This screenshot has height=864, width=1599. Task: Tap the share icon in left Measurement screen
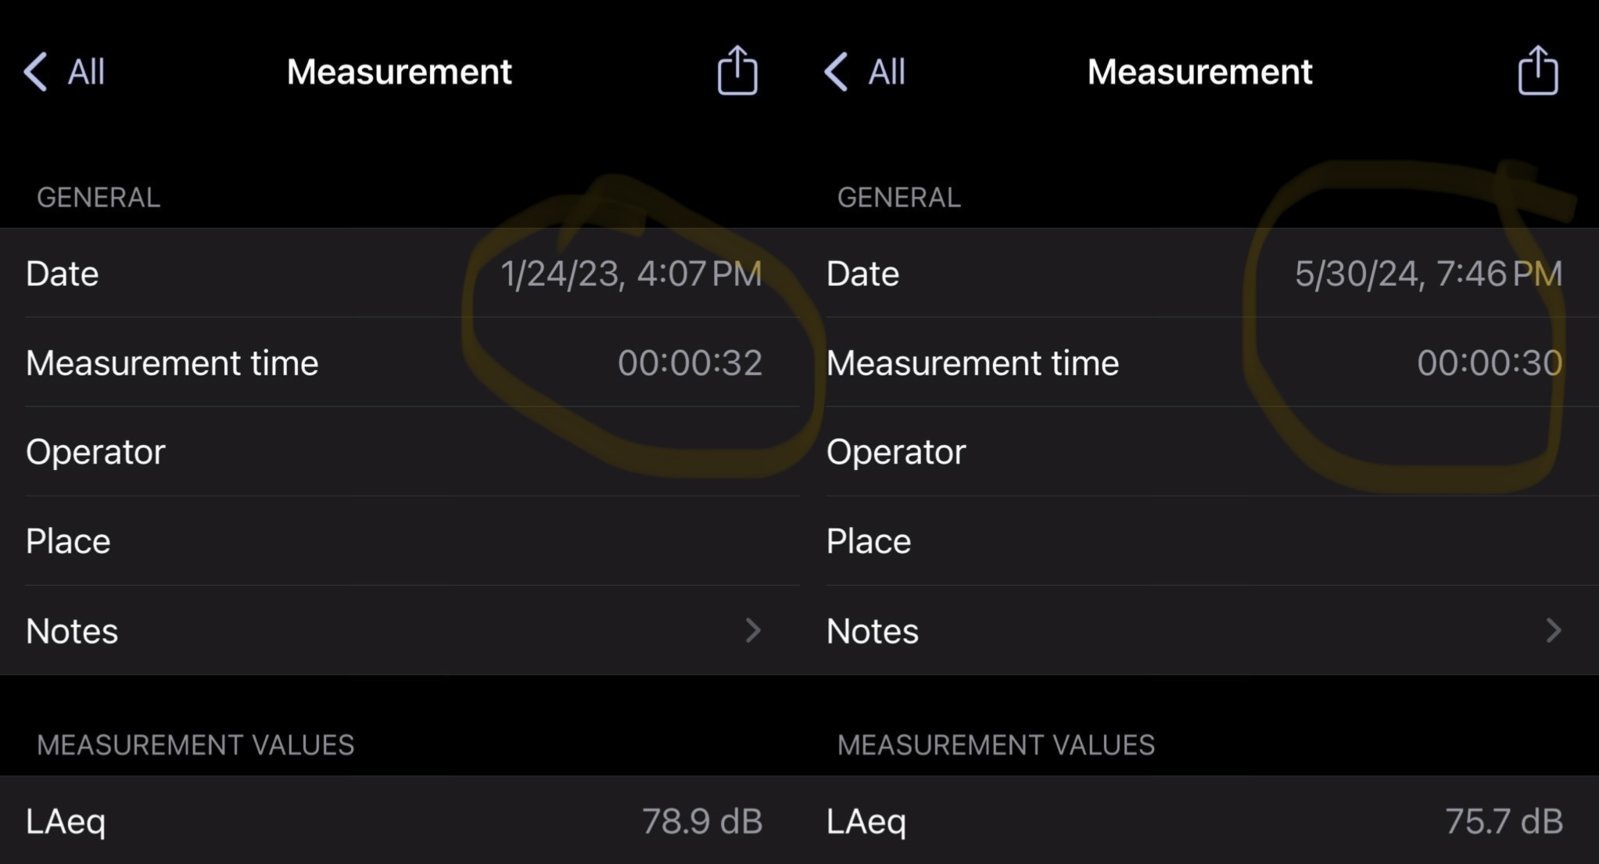pos(737,71)
